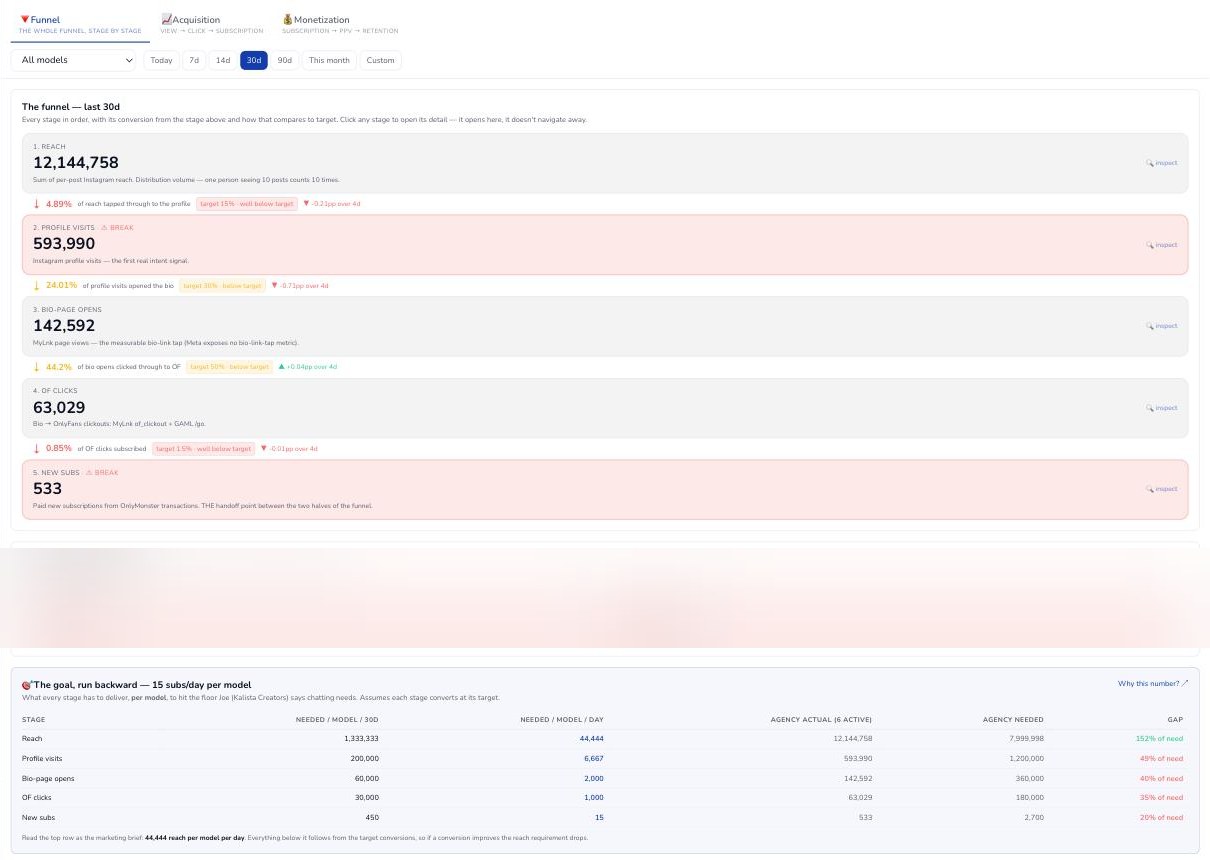This screenshot has width=1210, height=860.
Task: Select the 14d date range
Action: tap(223, 60)
